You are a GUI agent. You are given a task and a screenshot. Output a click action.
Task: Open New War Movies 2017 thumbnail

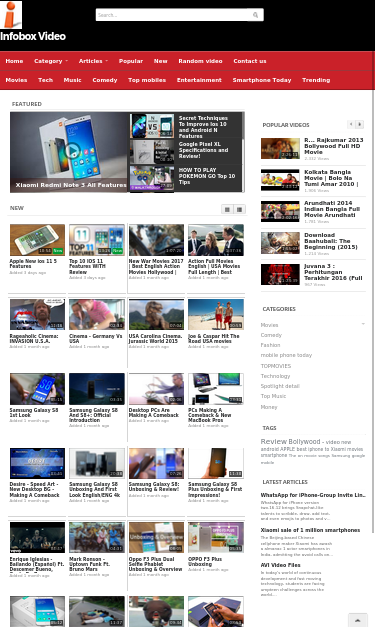click(156, 240)
